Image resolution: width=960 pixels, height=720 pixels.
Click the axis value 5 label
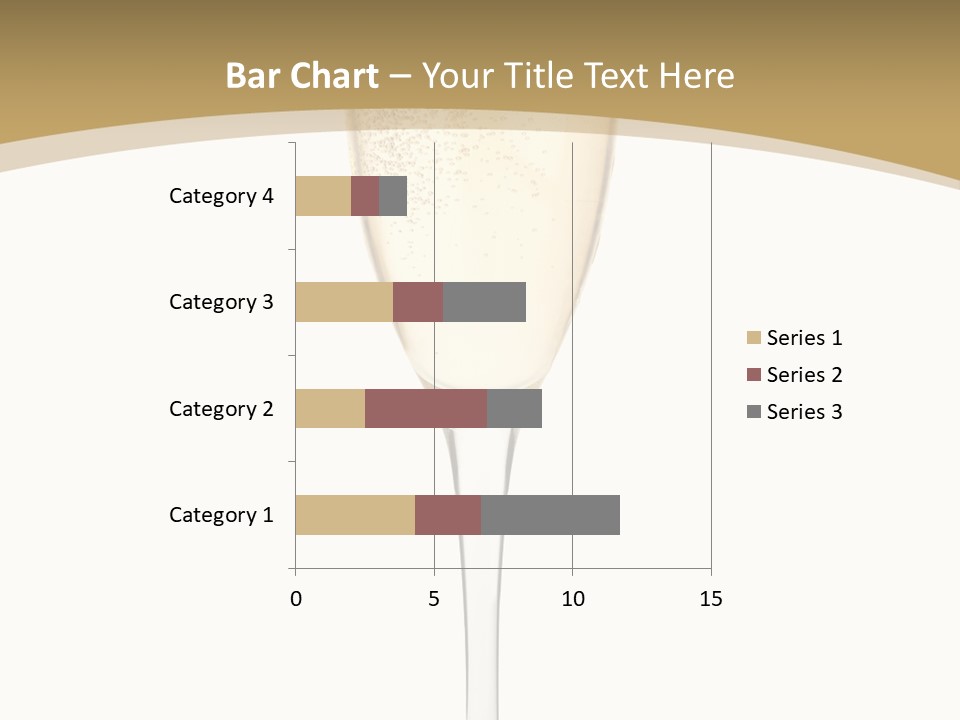point(434,599)
